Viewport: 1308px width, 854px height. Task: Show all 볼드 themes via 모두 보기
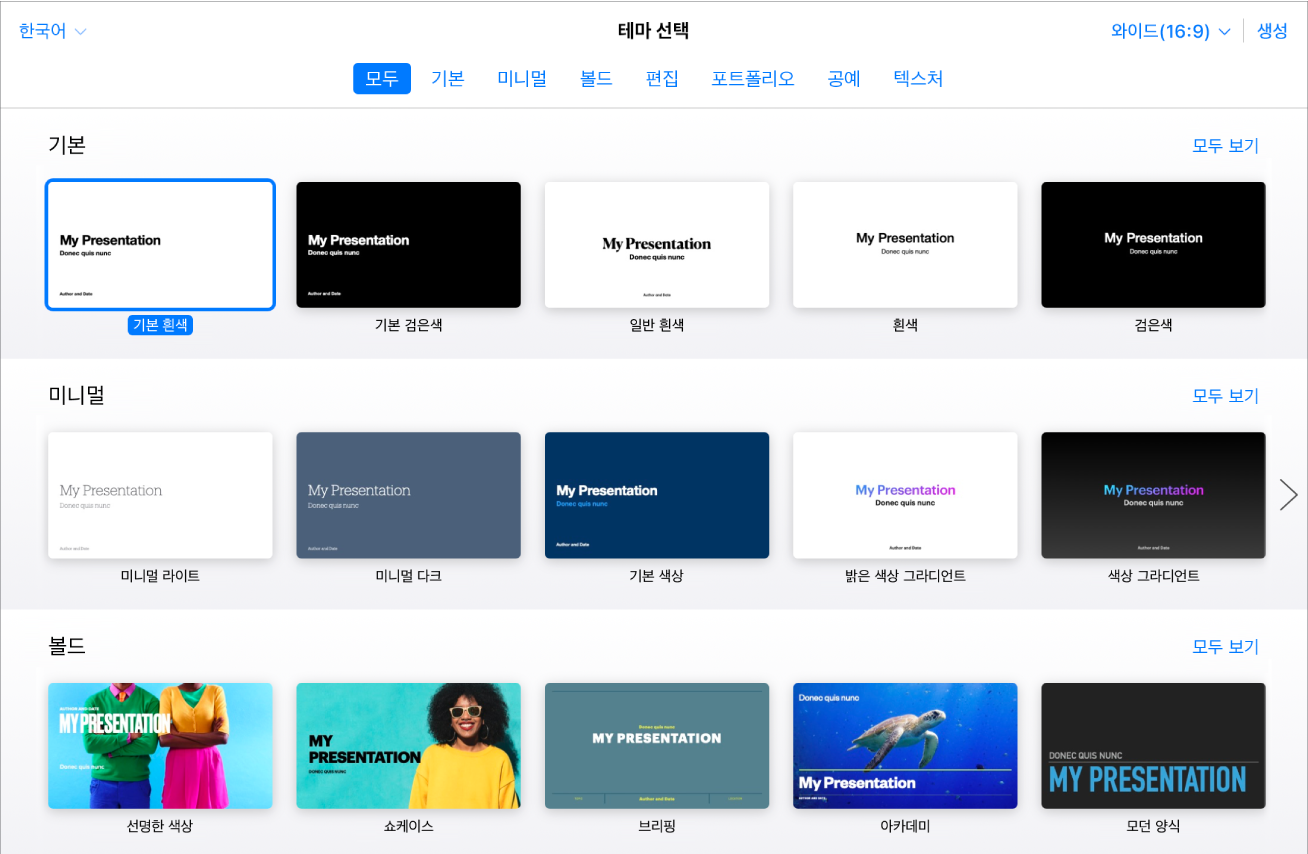tap(1225, 646)
